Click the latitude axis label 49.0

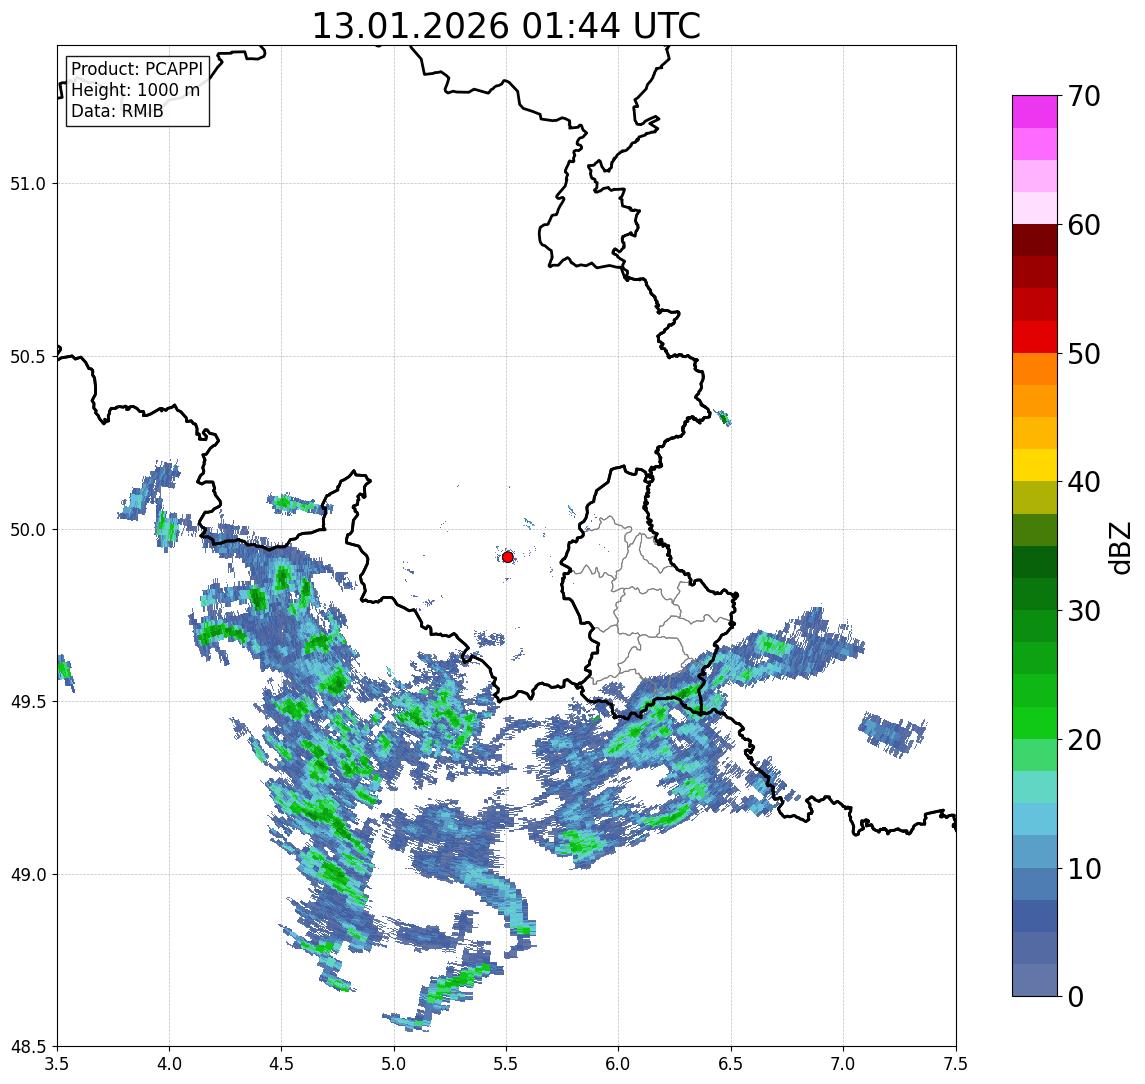(28, 874)
